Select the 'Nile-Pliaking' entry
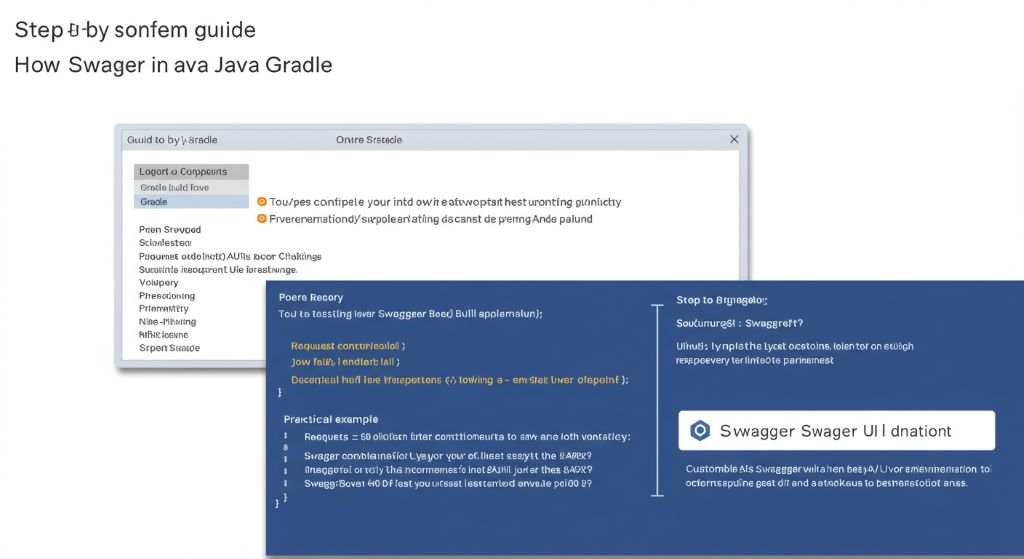Viewport: 1024px width, 559px height. 168,322
